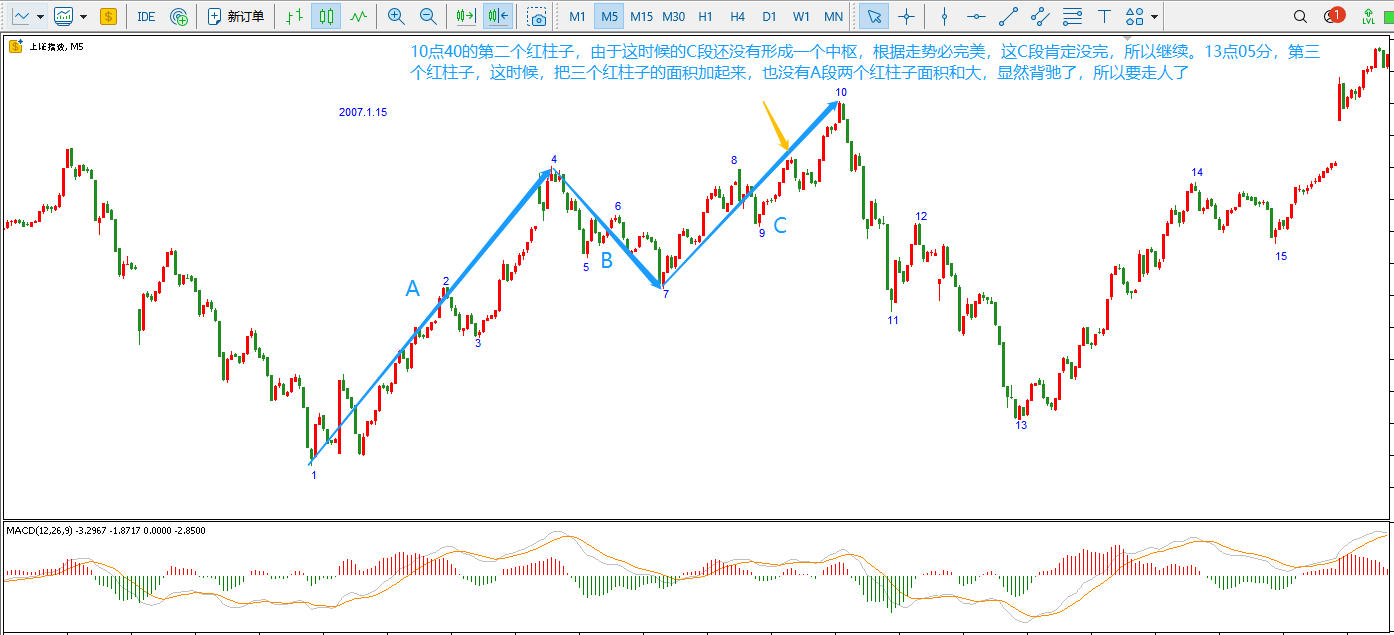Switch to the H4 timeframe

click(x=737, y=16)
